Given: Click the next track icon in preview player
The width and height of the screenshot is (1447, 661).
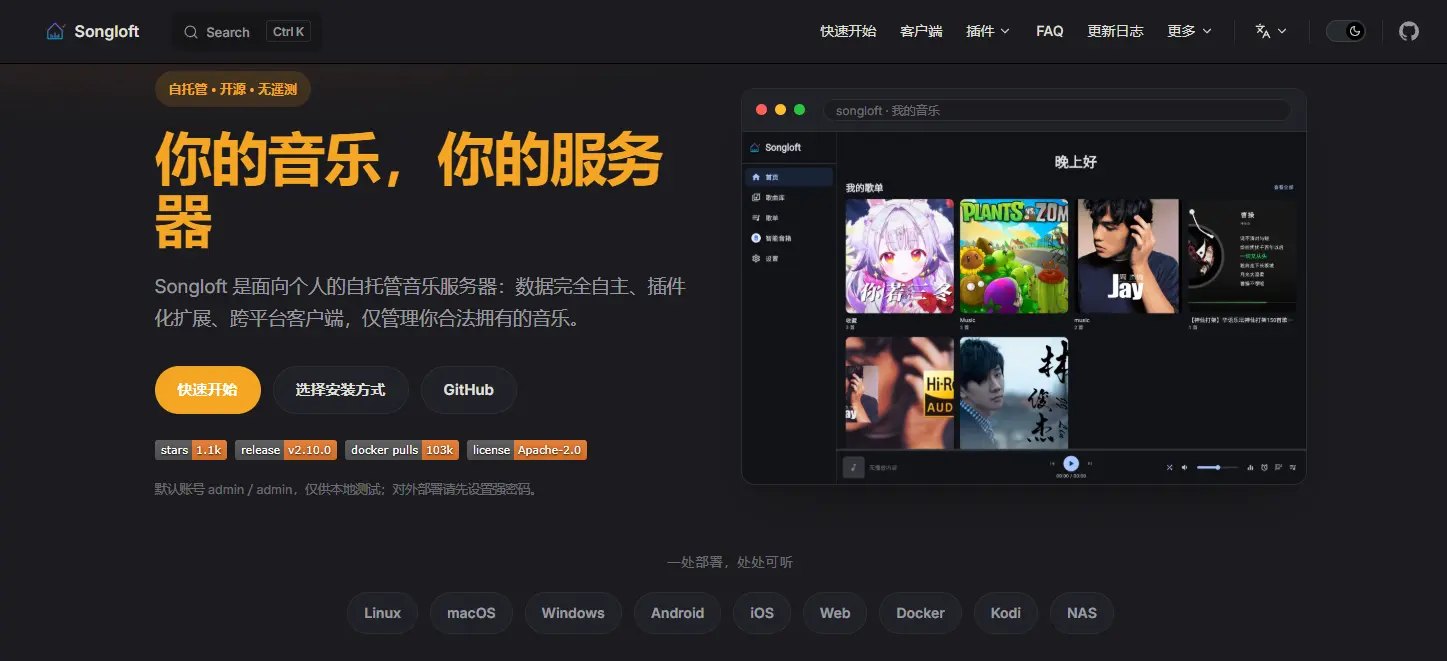Looking at the screenshot, I should point(1090,463).
